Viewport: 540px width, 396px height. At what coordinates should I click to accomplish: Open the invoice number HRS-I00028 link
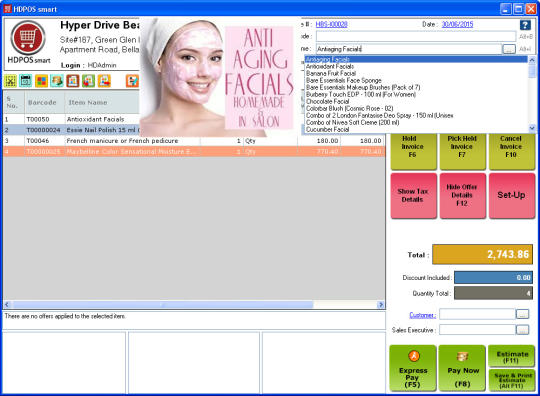(331, 24)
